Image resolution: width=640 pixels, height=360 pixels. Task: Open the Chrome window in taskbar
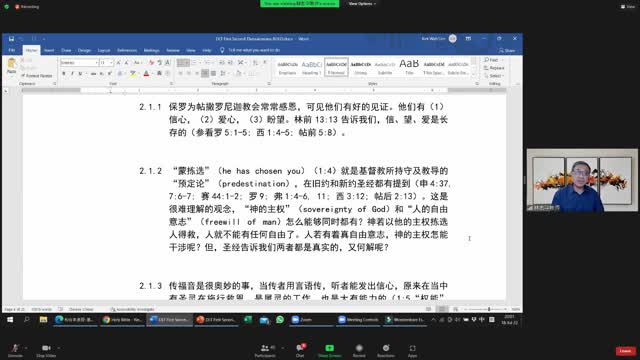coord(122,320)
